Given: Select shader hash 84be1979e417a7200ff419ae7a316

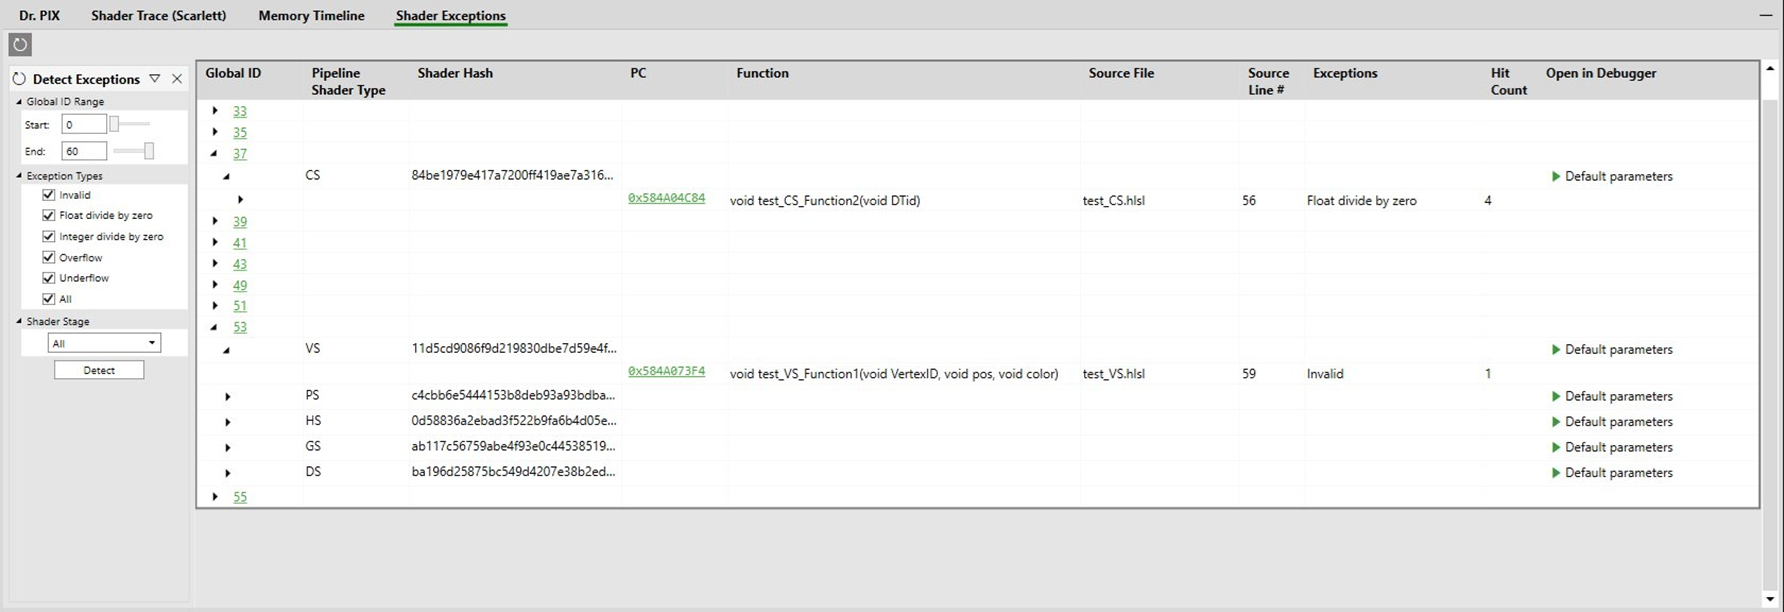Looking at the screenshot, I should (512, 175).
